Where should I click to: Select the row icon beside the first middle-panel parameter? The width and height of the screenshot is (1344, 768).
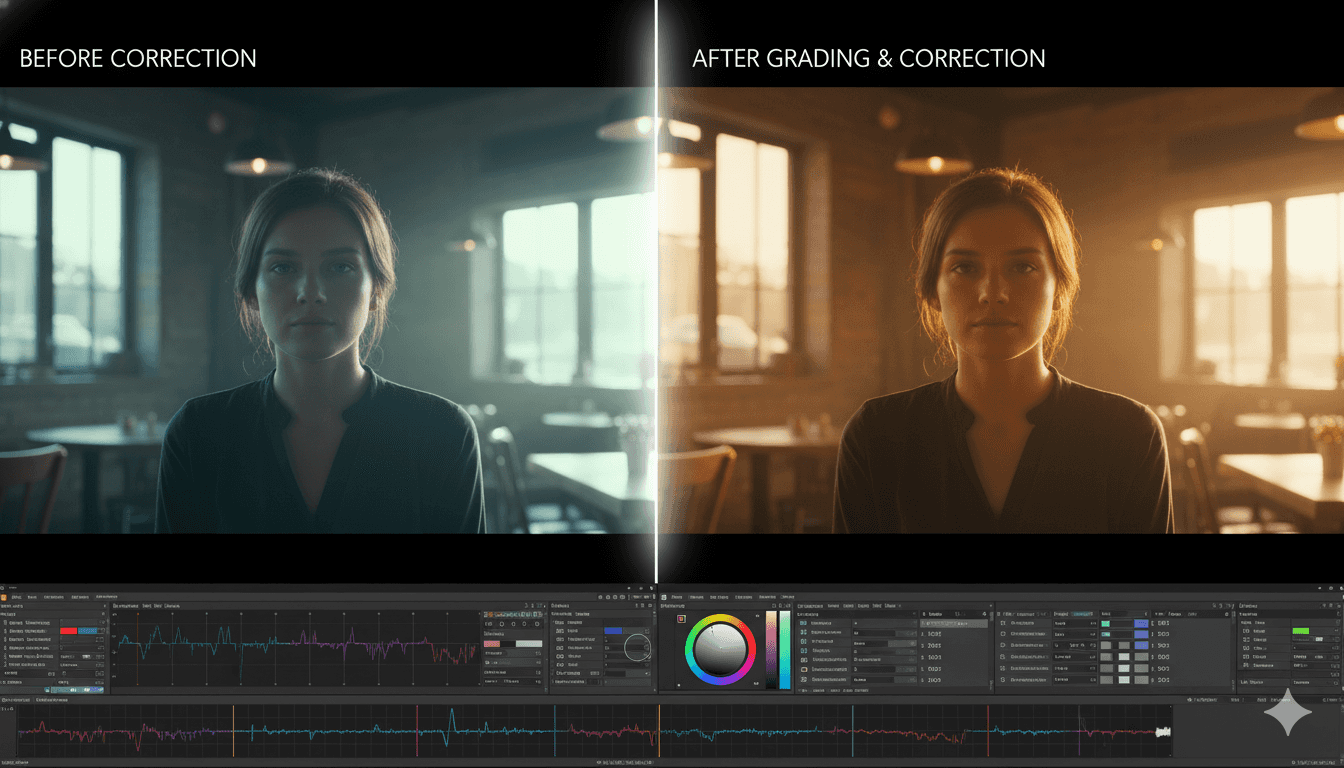(x=803, y=623)
